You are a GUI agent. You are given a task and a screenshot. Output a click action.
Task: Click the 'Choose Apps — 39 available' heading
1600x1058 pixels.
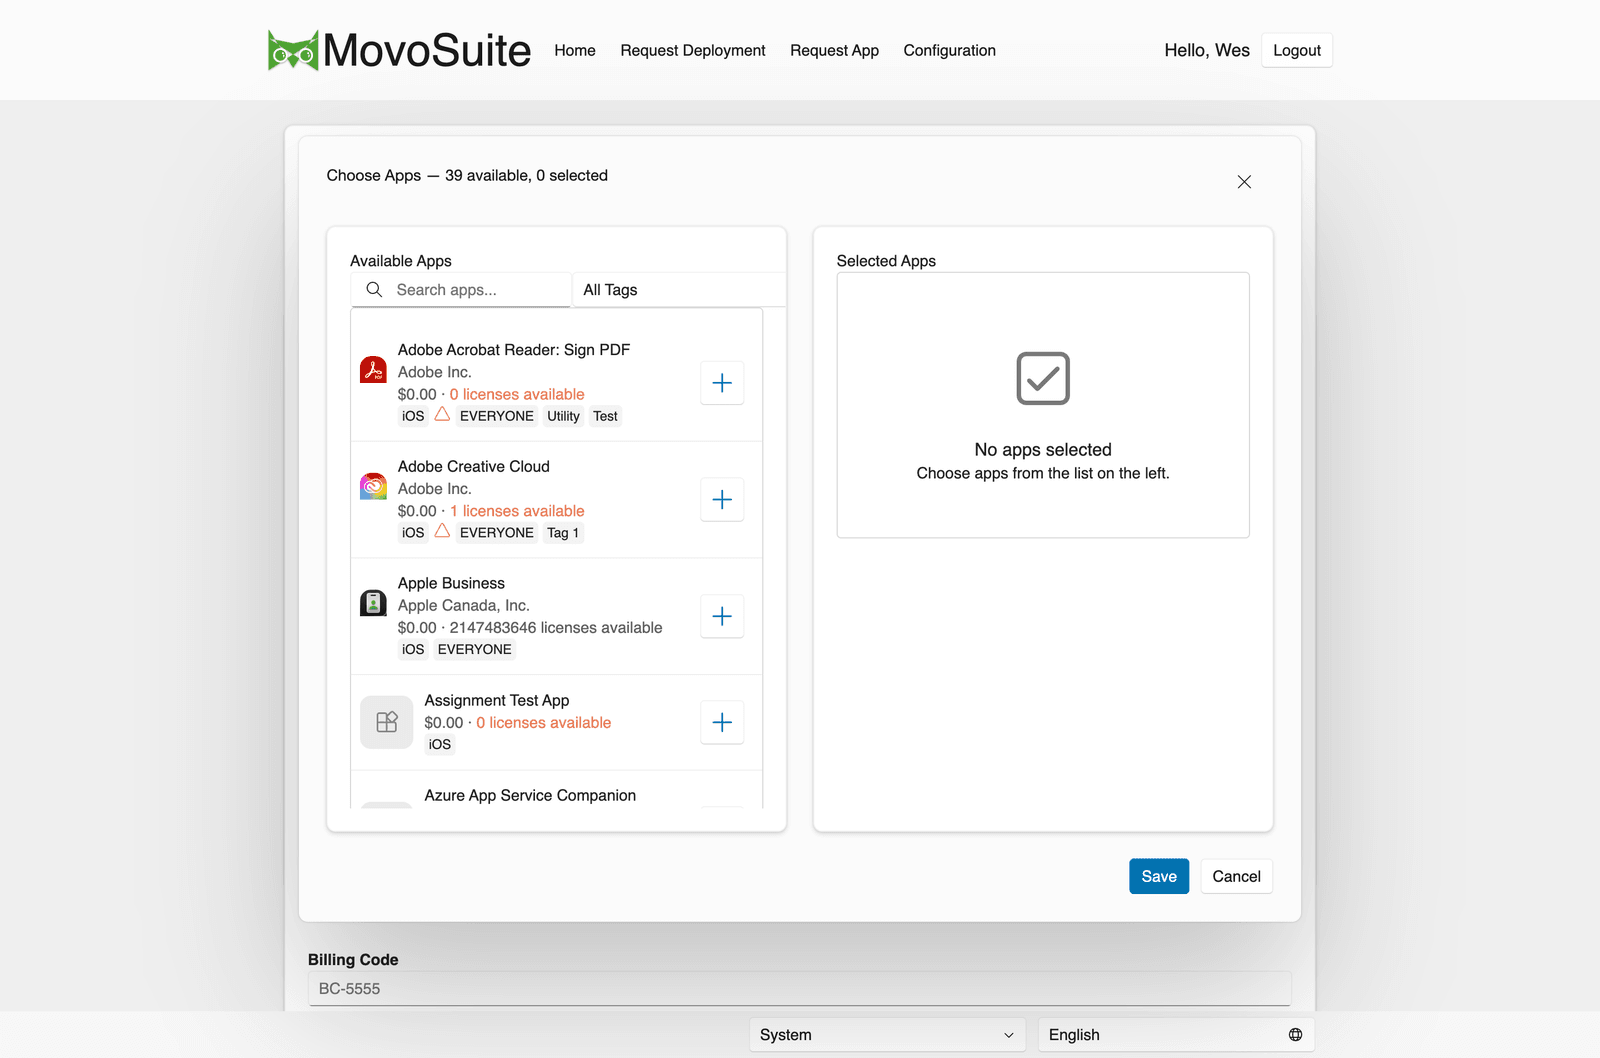(x=467, y=175)
